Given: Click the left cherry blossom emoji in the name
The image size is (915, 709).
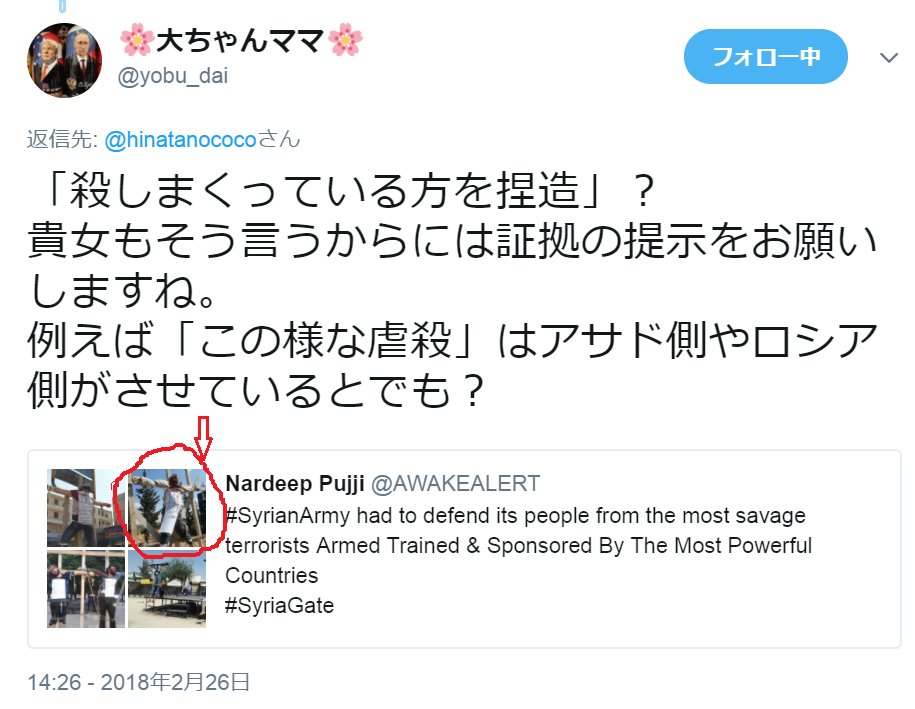Looking at the screenshot, I should (x=137, y=40).
